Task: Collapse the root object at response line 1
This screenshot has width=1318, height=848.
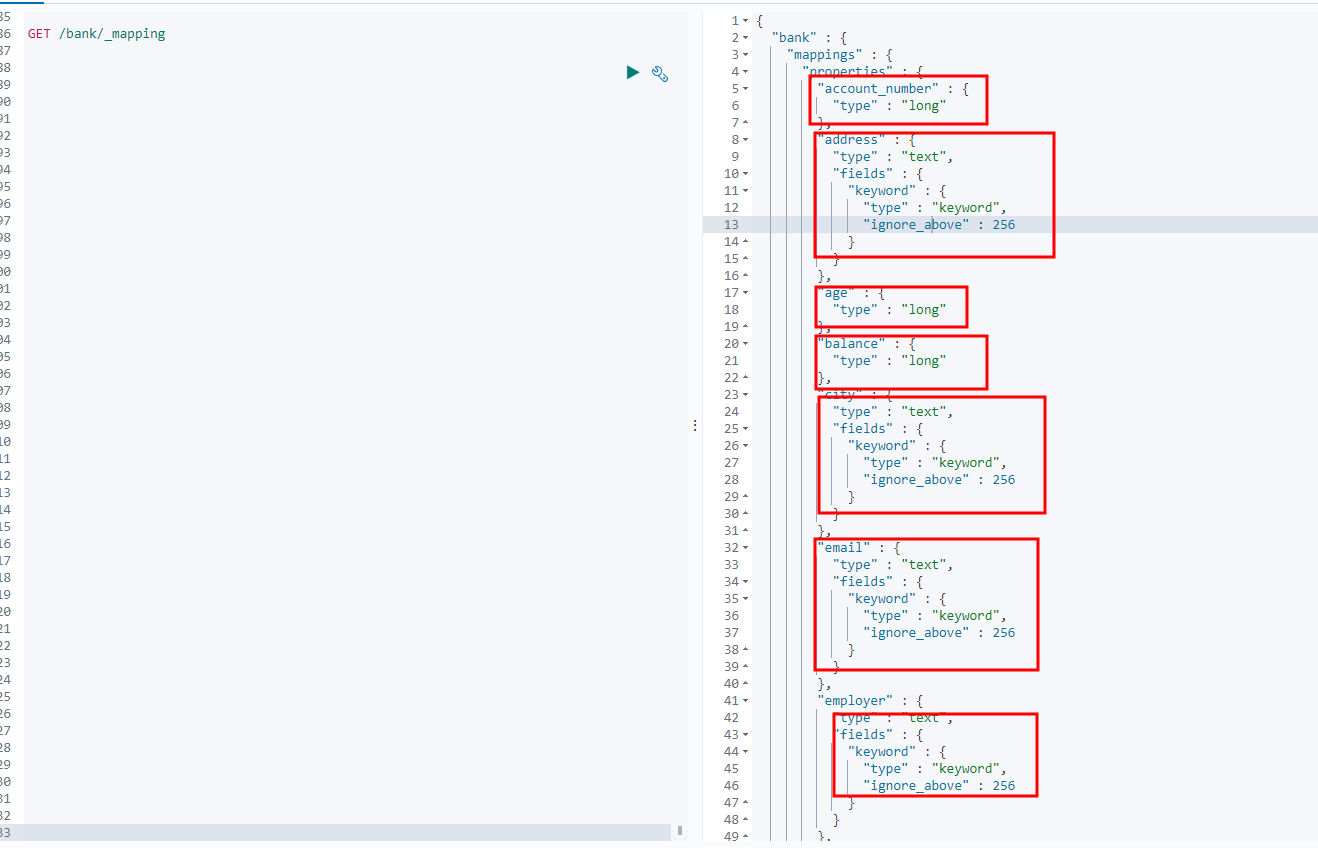Action: coord(745,21)
